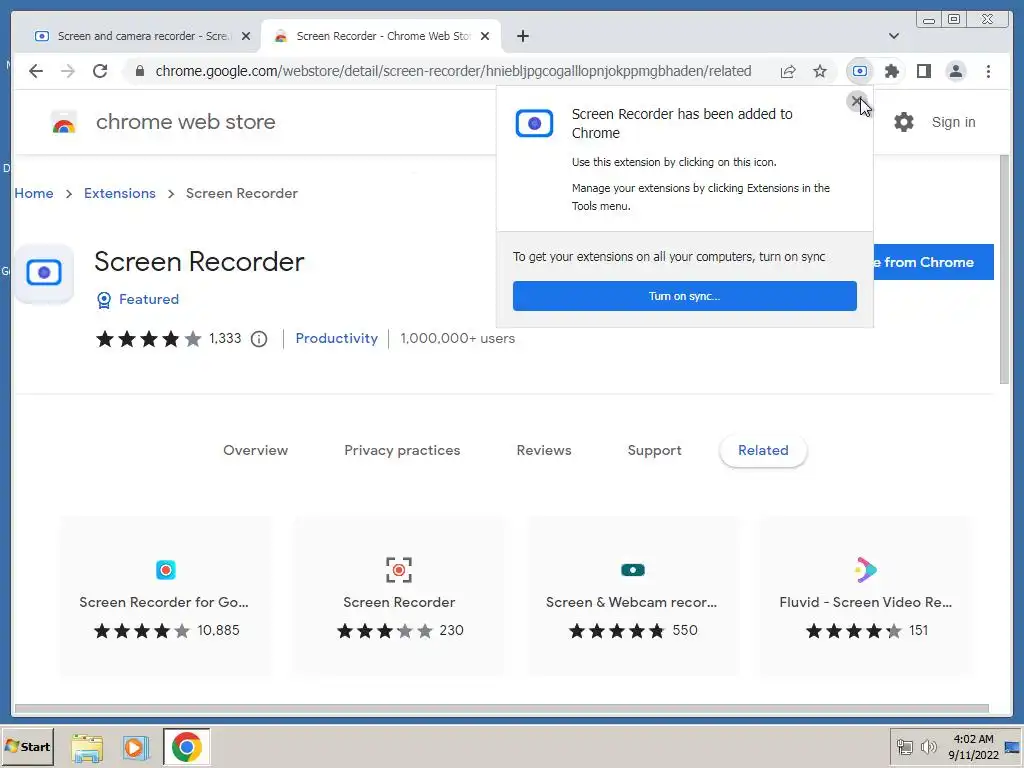
Task: Open web store settings gear
Action: point(904,122)
